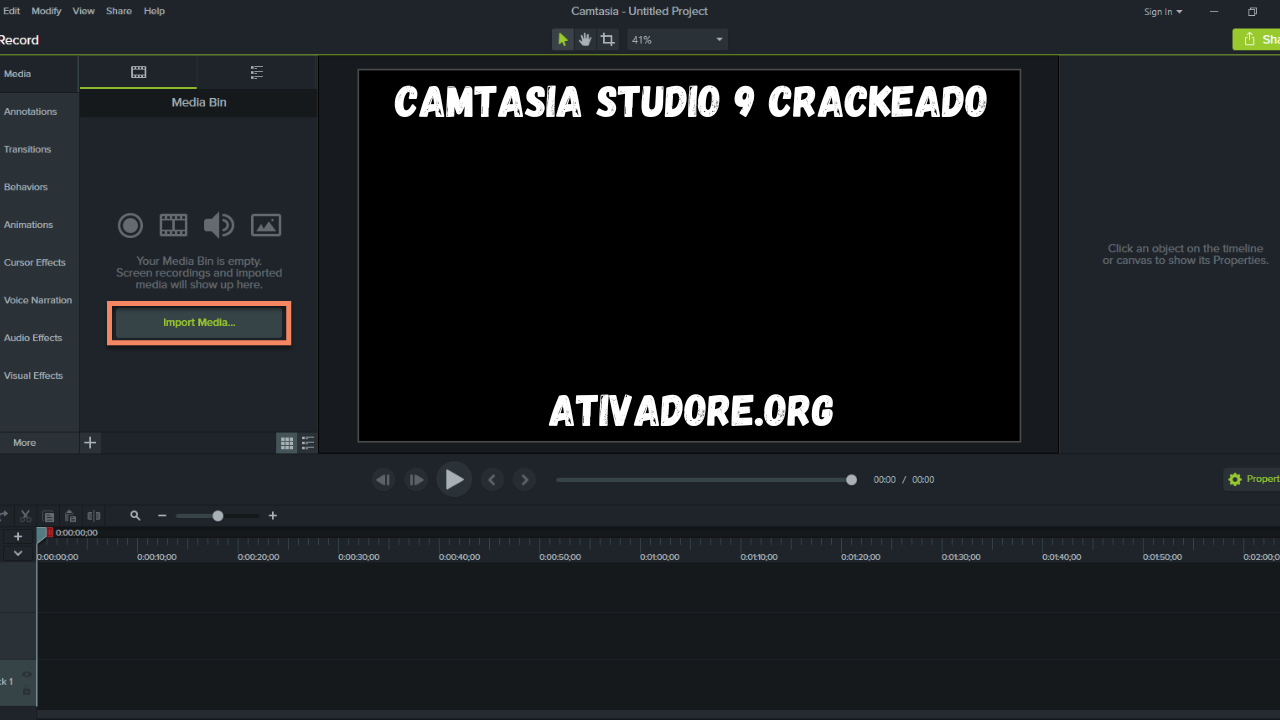
Task: Activate the Pan hand tool
Action: (x=585, y=40)
